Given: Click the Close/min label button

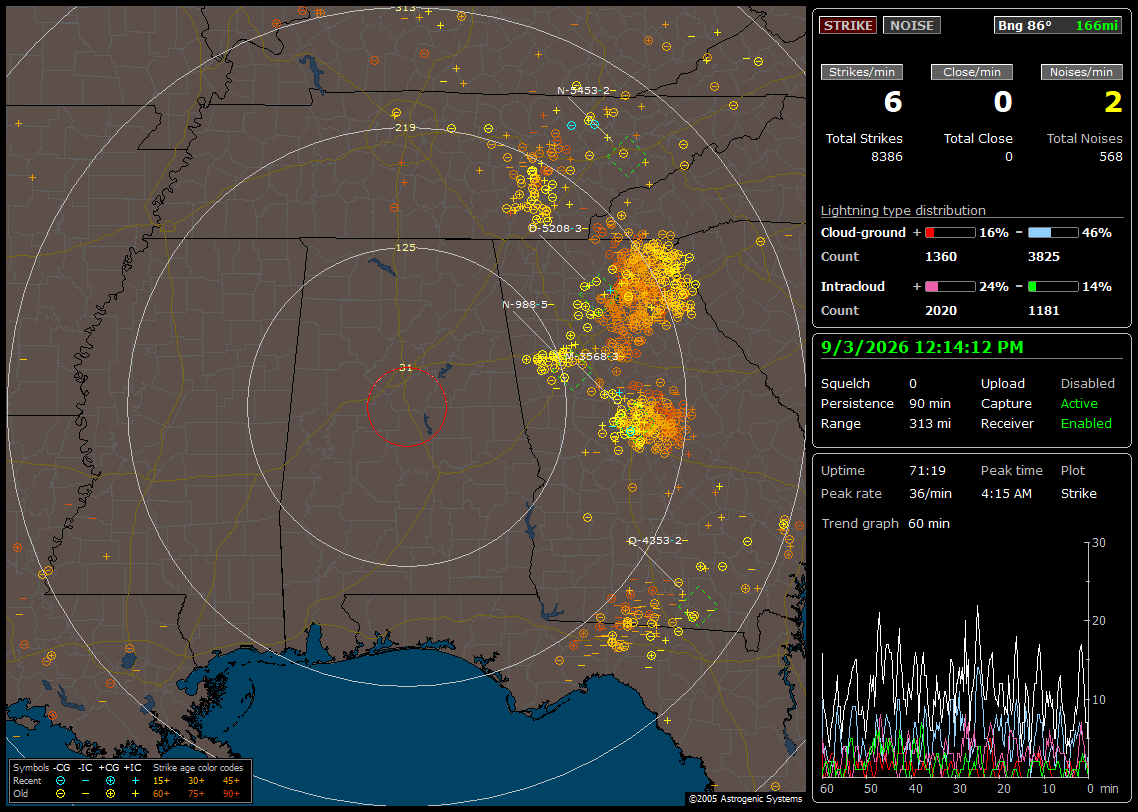Looking at the screenshot, I should pyautogui.click(x=972, y=72).
